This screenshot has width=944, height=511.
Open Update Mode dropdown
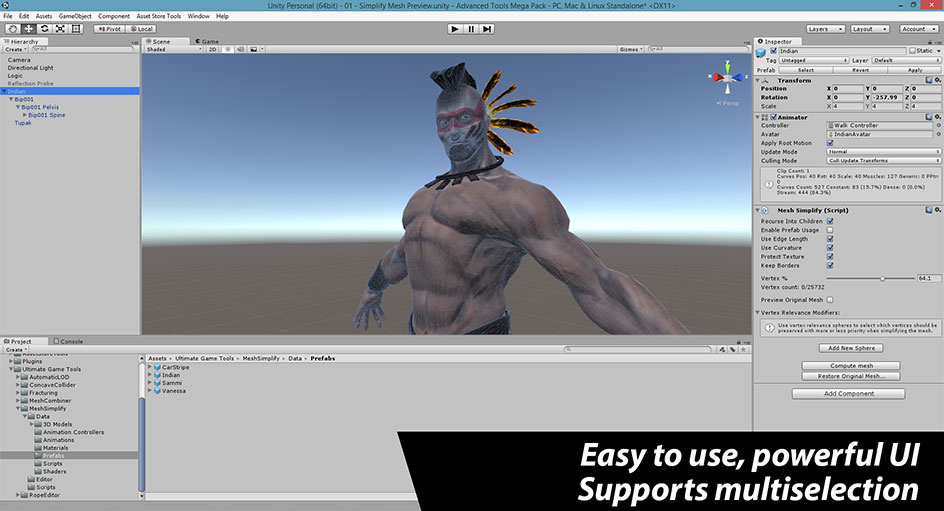(x=883, y=152)
